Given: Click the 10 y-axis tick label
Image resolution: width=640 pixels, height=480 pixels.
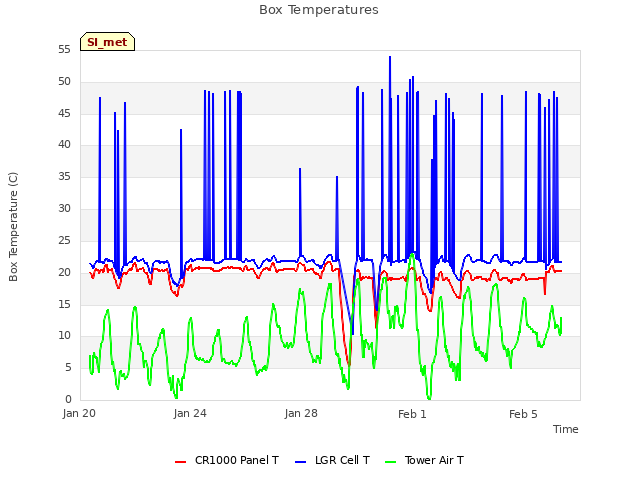Looking at the screenshot, I should pyautogui.click(x=64, y=336).
